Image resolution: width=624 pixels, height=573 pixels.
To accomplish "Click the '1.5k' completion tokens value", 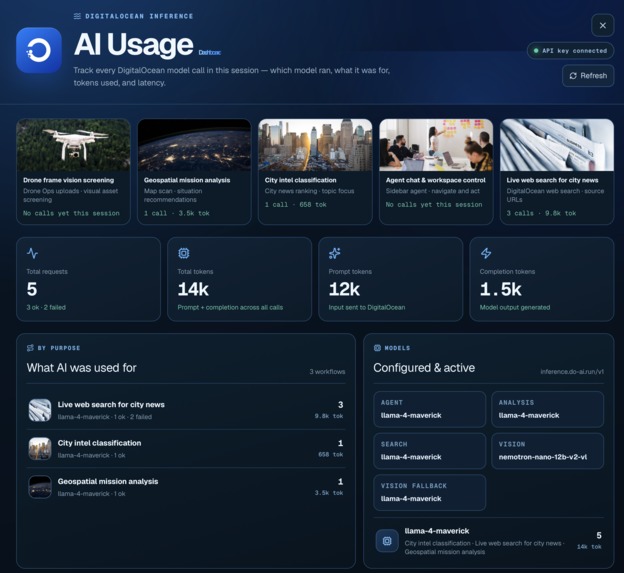I will click(x=501, y=289).
